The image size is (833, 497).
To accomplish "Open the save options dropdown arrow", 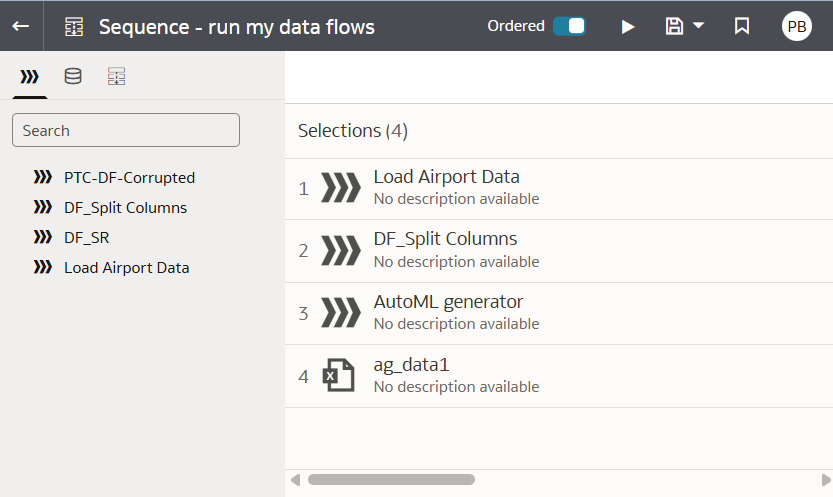I will click(x=698, y=25).
